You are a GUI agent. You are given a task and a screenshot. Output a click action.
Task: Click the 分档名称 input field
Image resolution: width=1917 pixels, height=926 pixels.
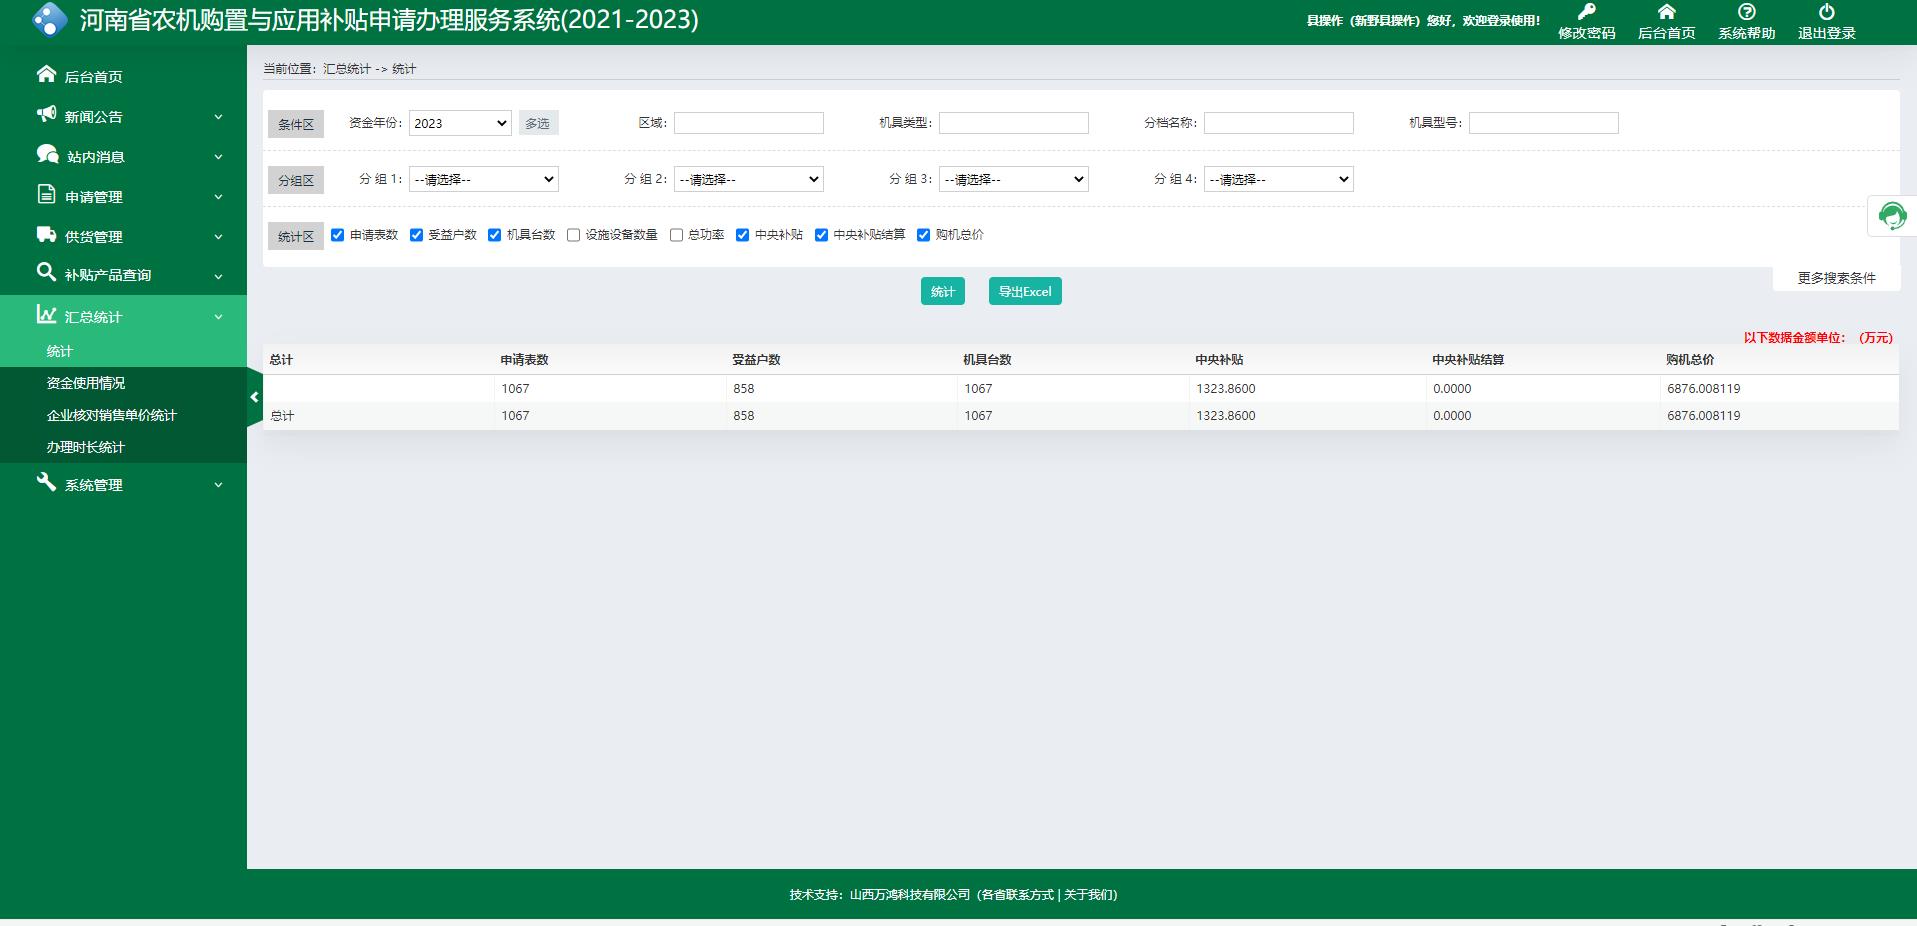click(x=1279, y=123)
